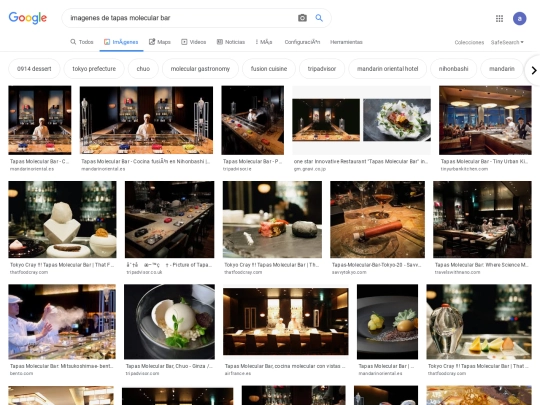This screenshot has width=540, height=405.
Task: Open the tripadvisor.ie bar image
Action: [x=253, y=120]
